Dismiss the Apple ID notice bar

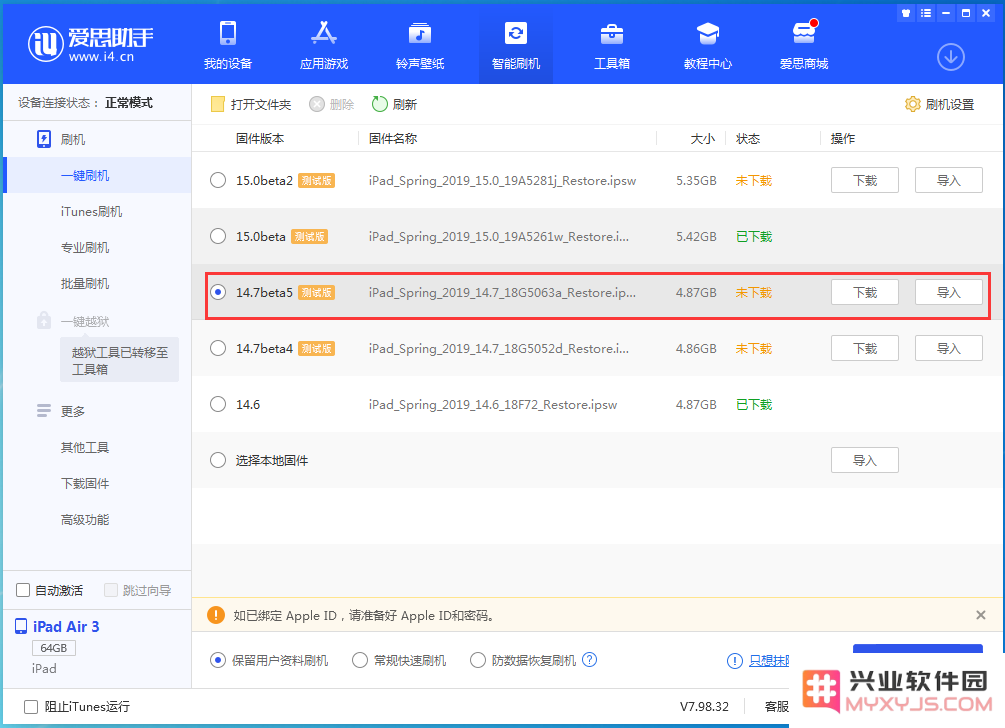(x=980, y=615)
